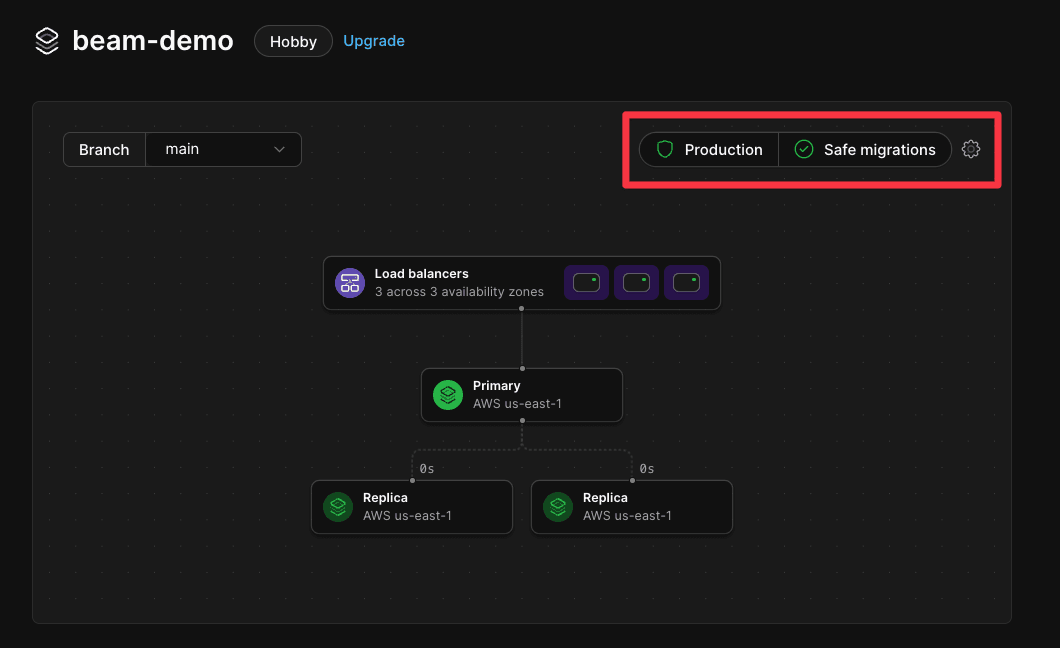Follow the Upgrade link
Image resolution: width=1060 pixels, height=648 pixels.
click(x=374, y=41)
